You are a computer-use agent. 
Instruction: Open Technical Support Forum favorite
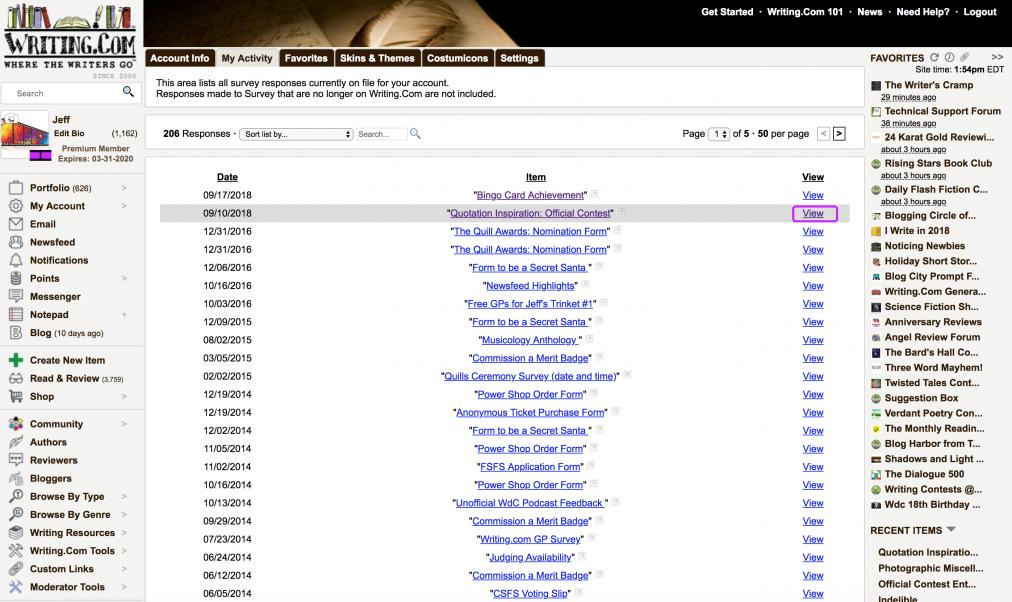coord(942,111)
